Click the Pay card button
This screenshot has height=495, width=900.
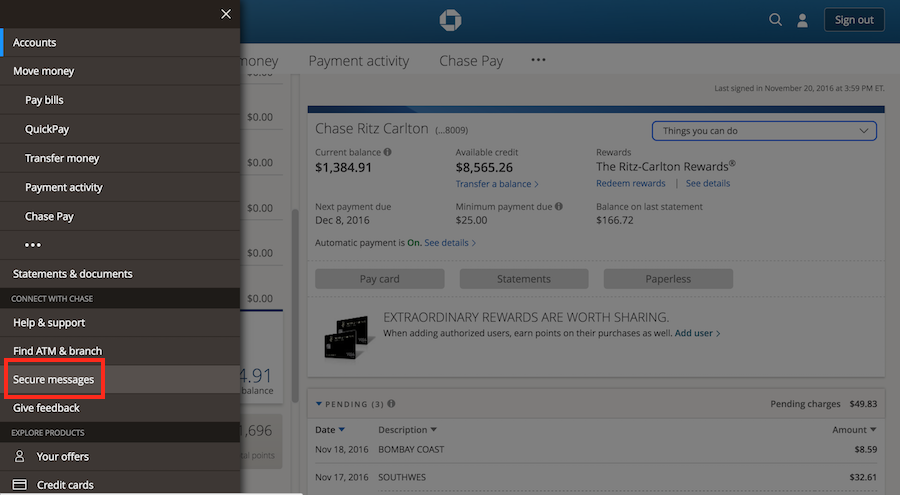[379, 279]
